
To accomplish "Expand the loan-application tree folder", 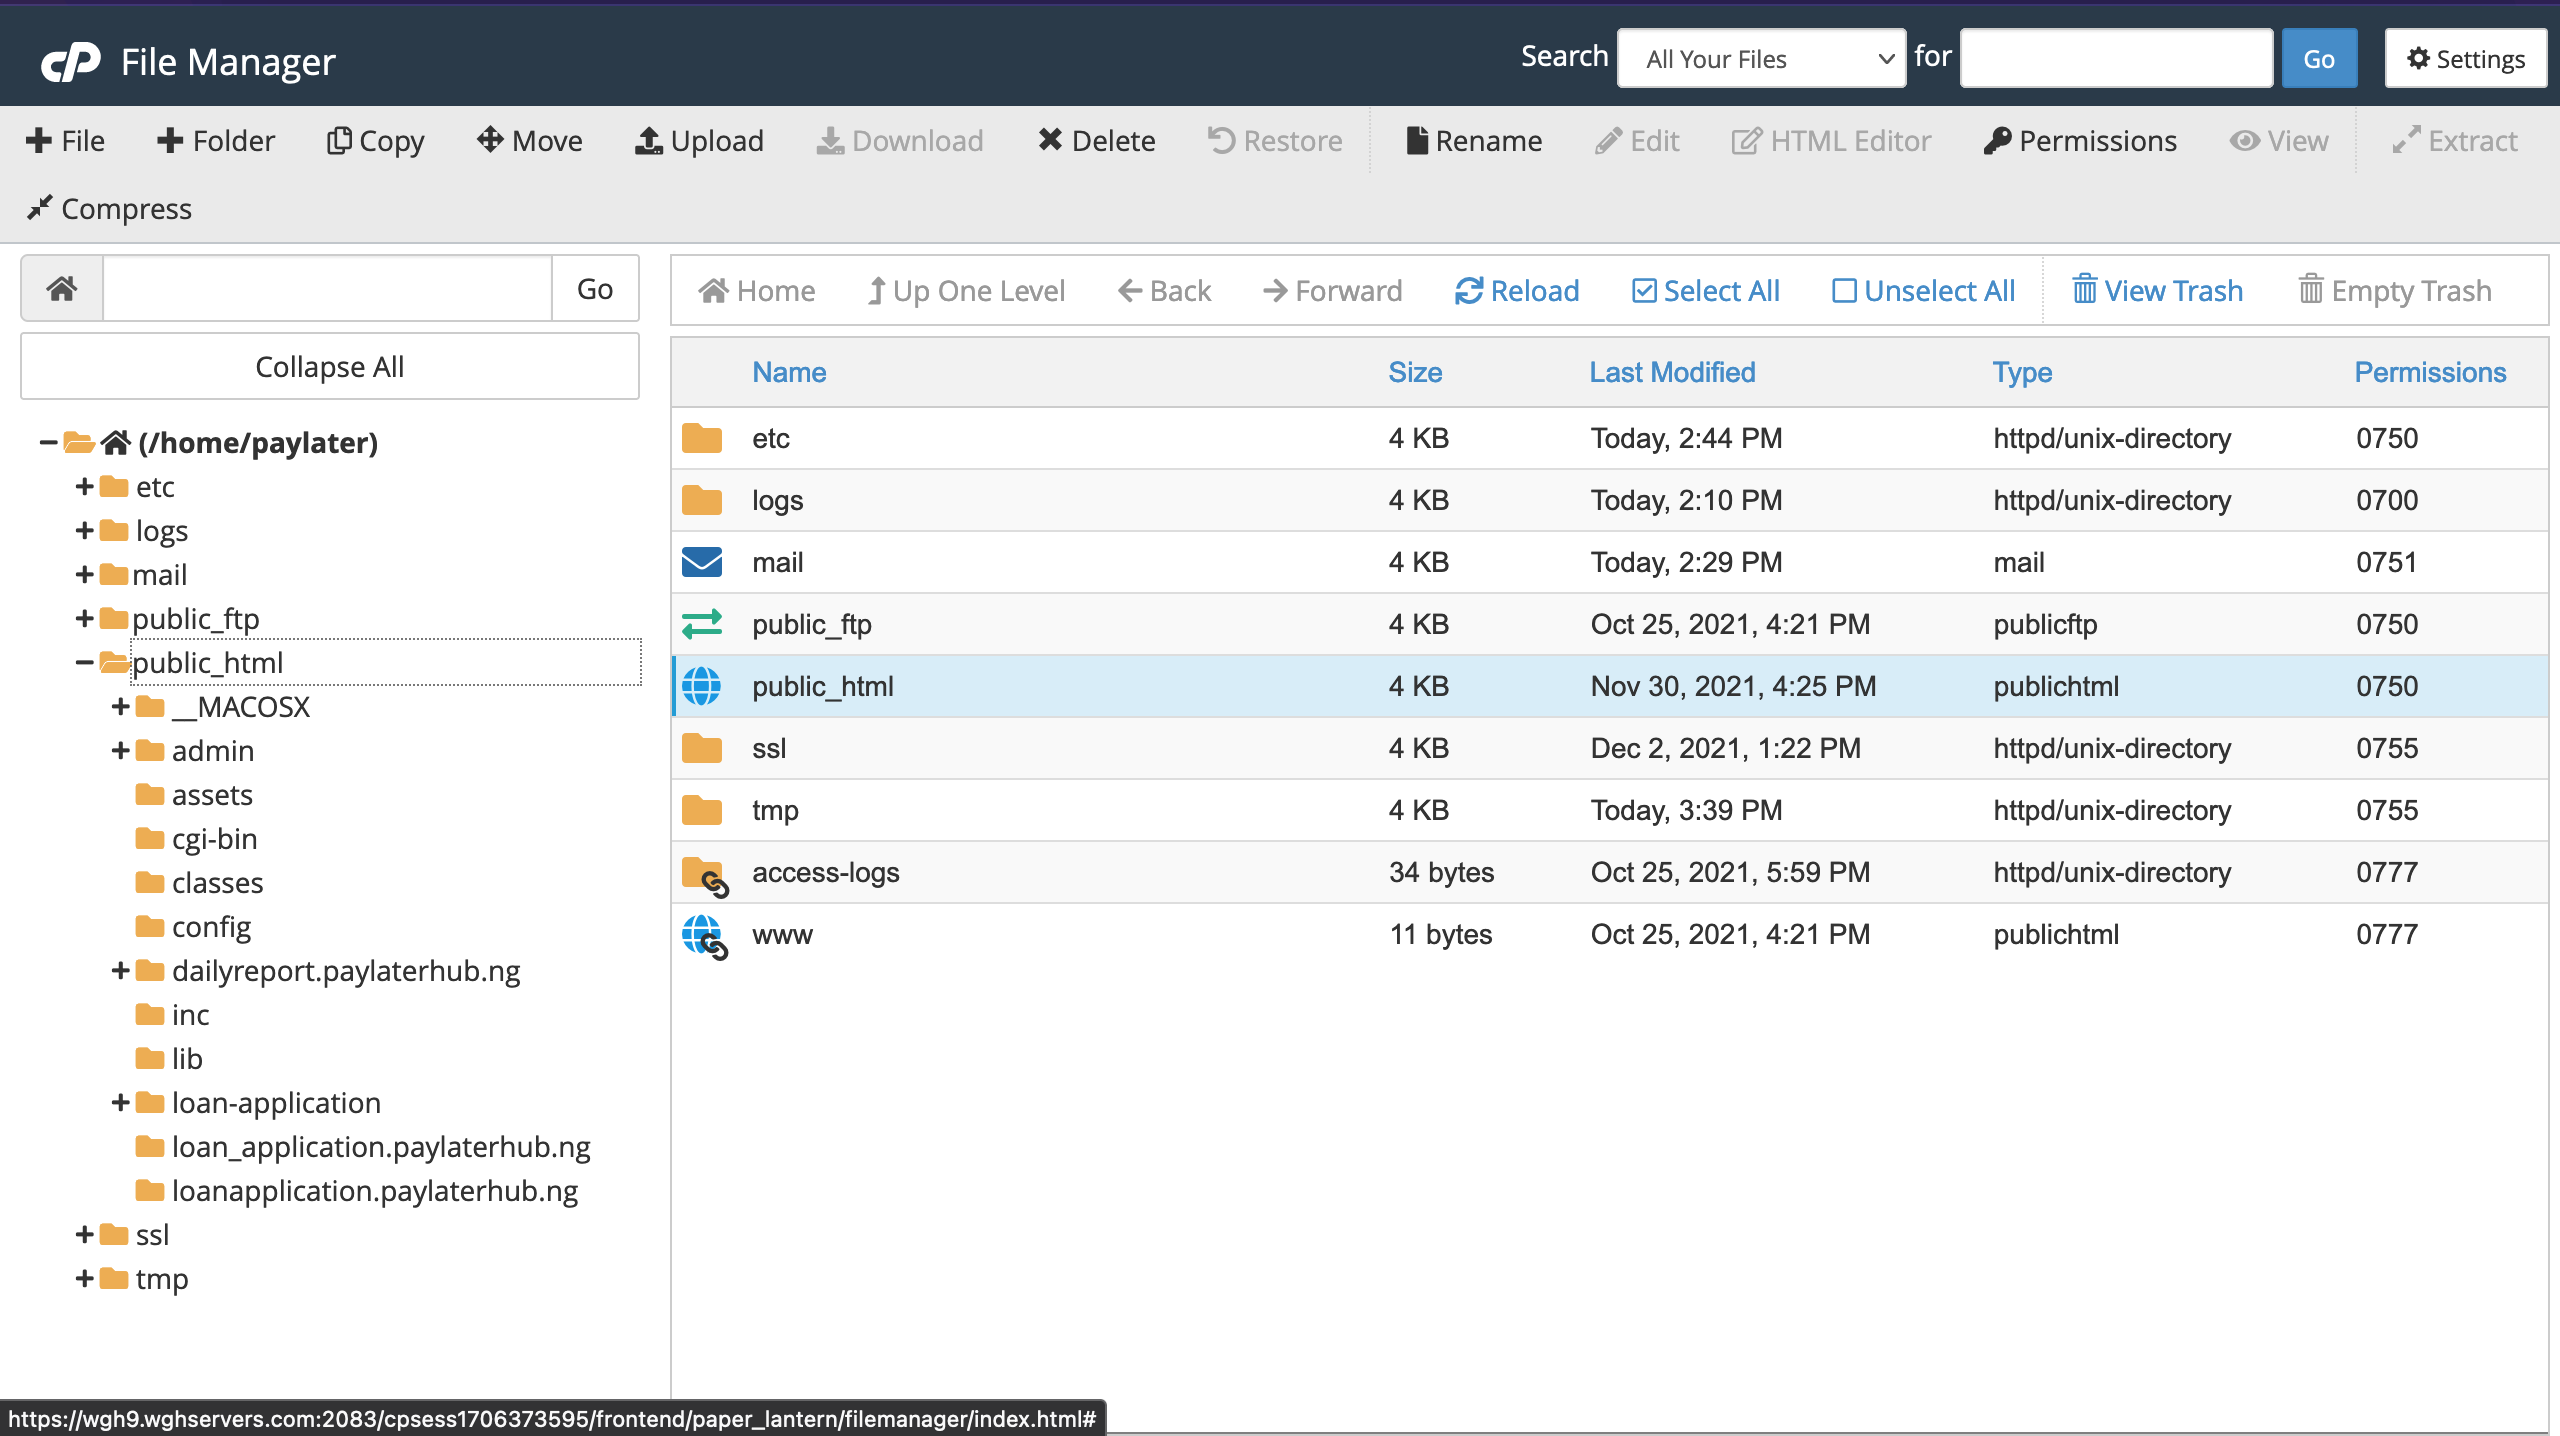I will [x=120, y=1102].
